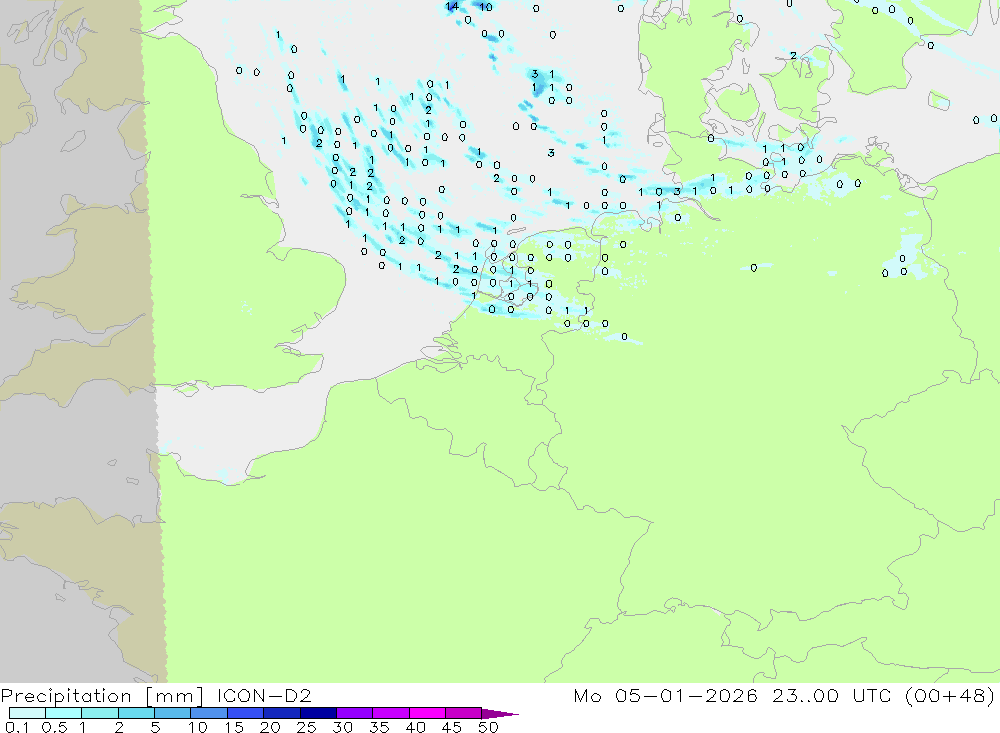Screen dimensions: 1000x733
Task: Click the weekday 'Mo' text
Action: point(587,695)
